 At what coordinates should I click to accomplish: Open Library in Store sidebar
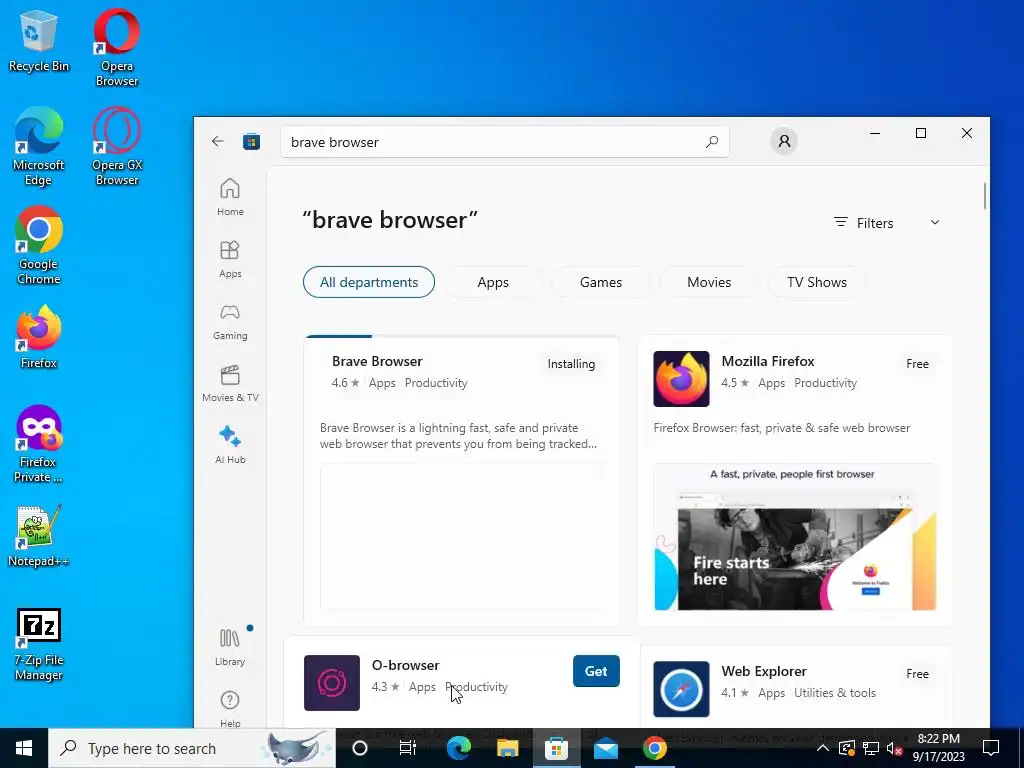(x=230, y=647)
